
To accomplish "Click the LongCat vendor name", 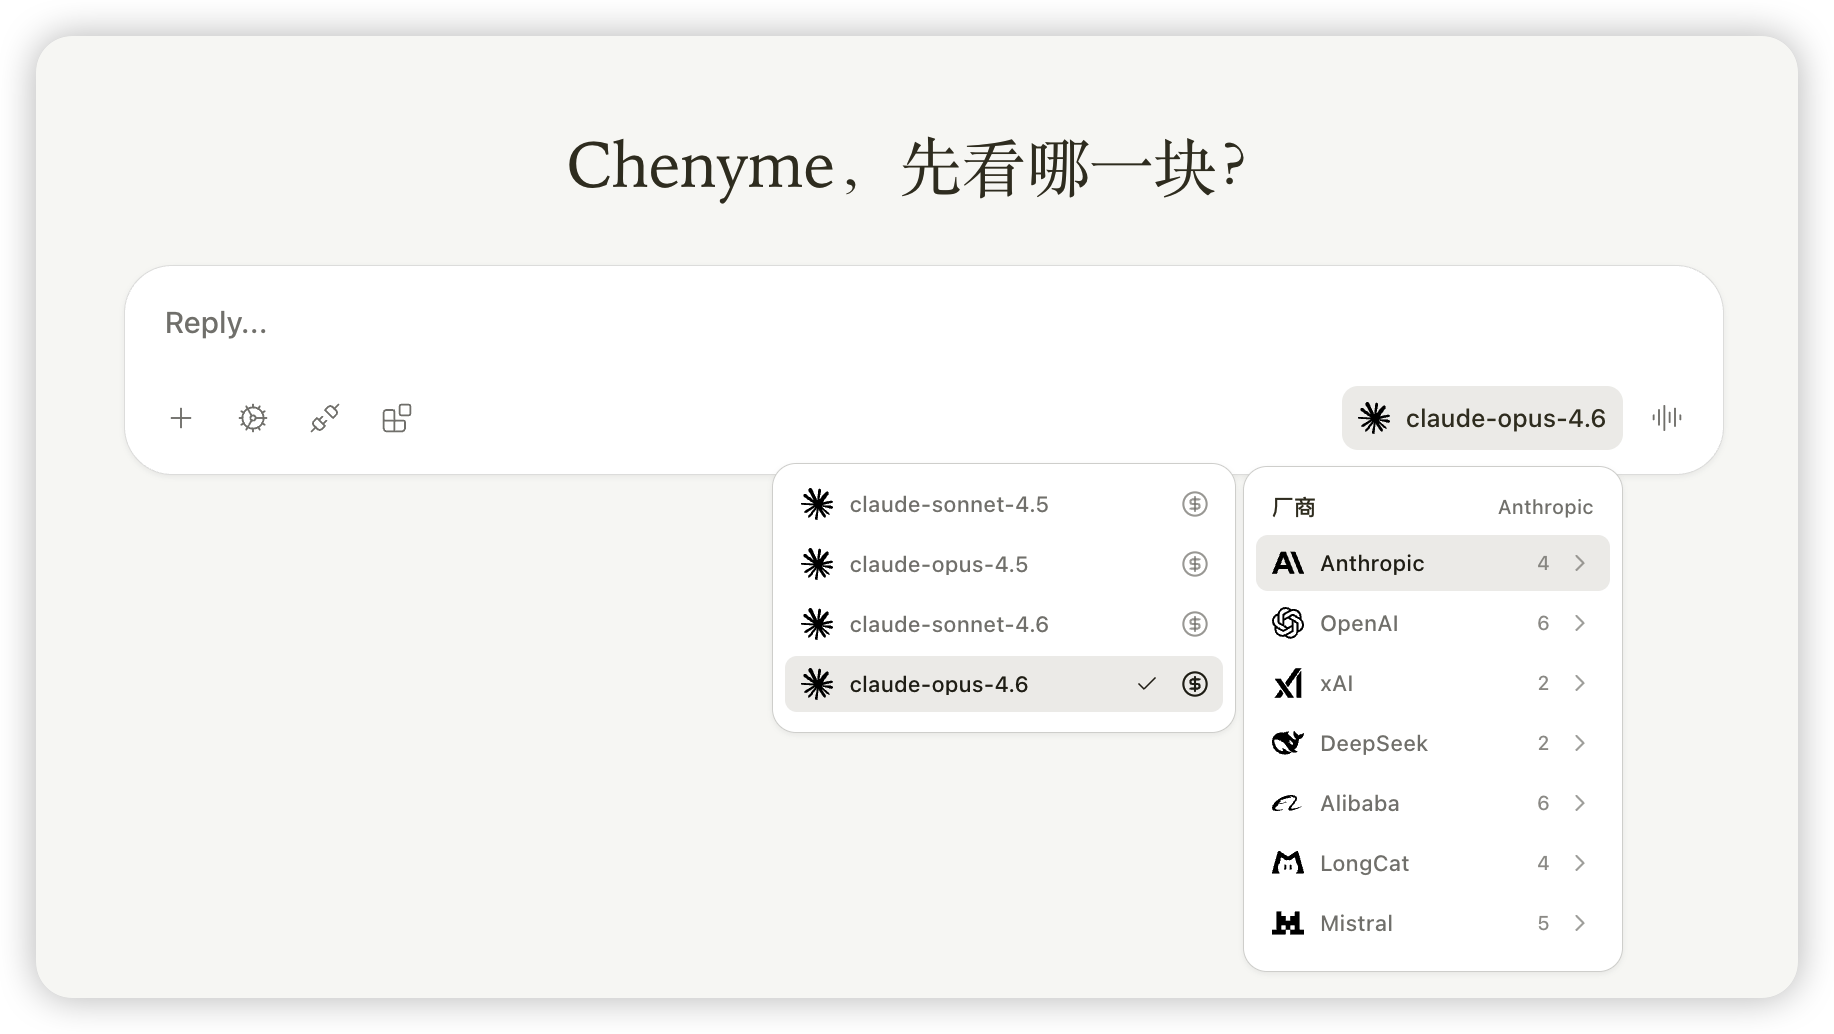I will click(x=1364, y=864).
